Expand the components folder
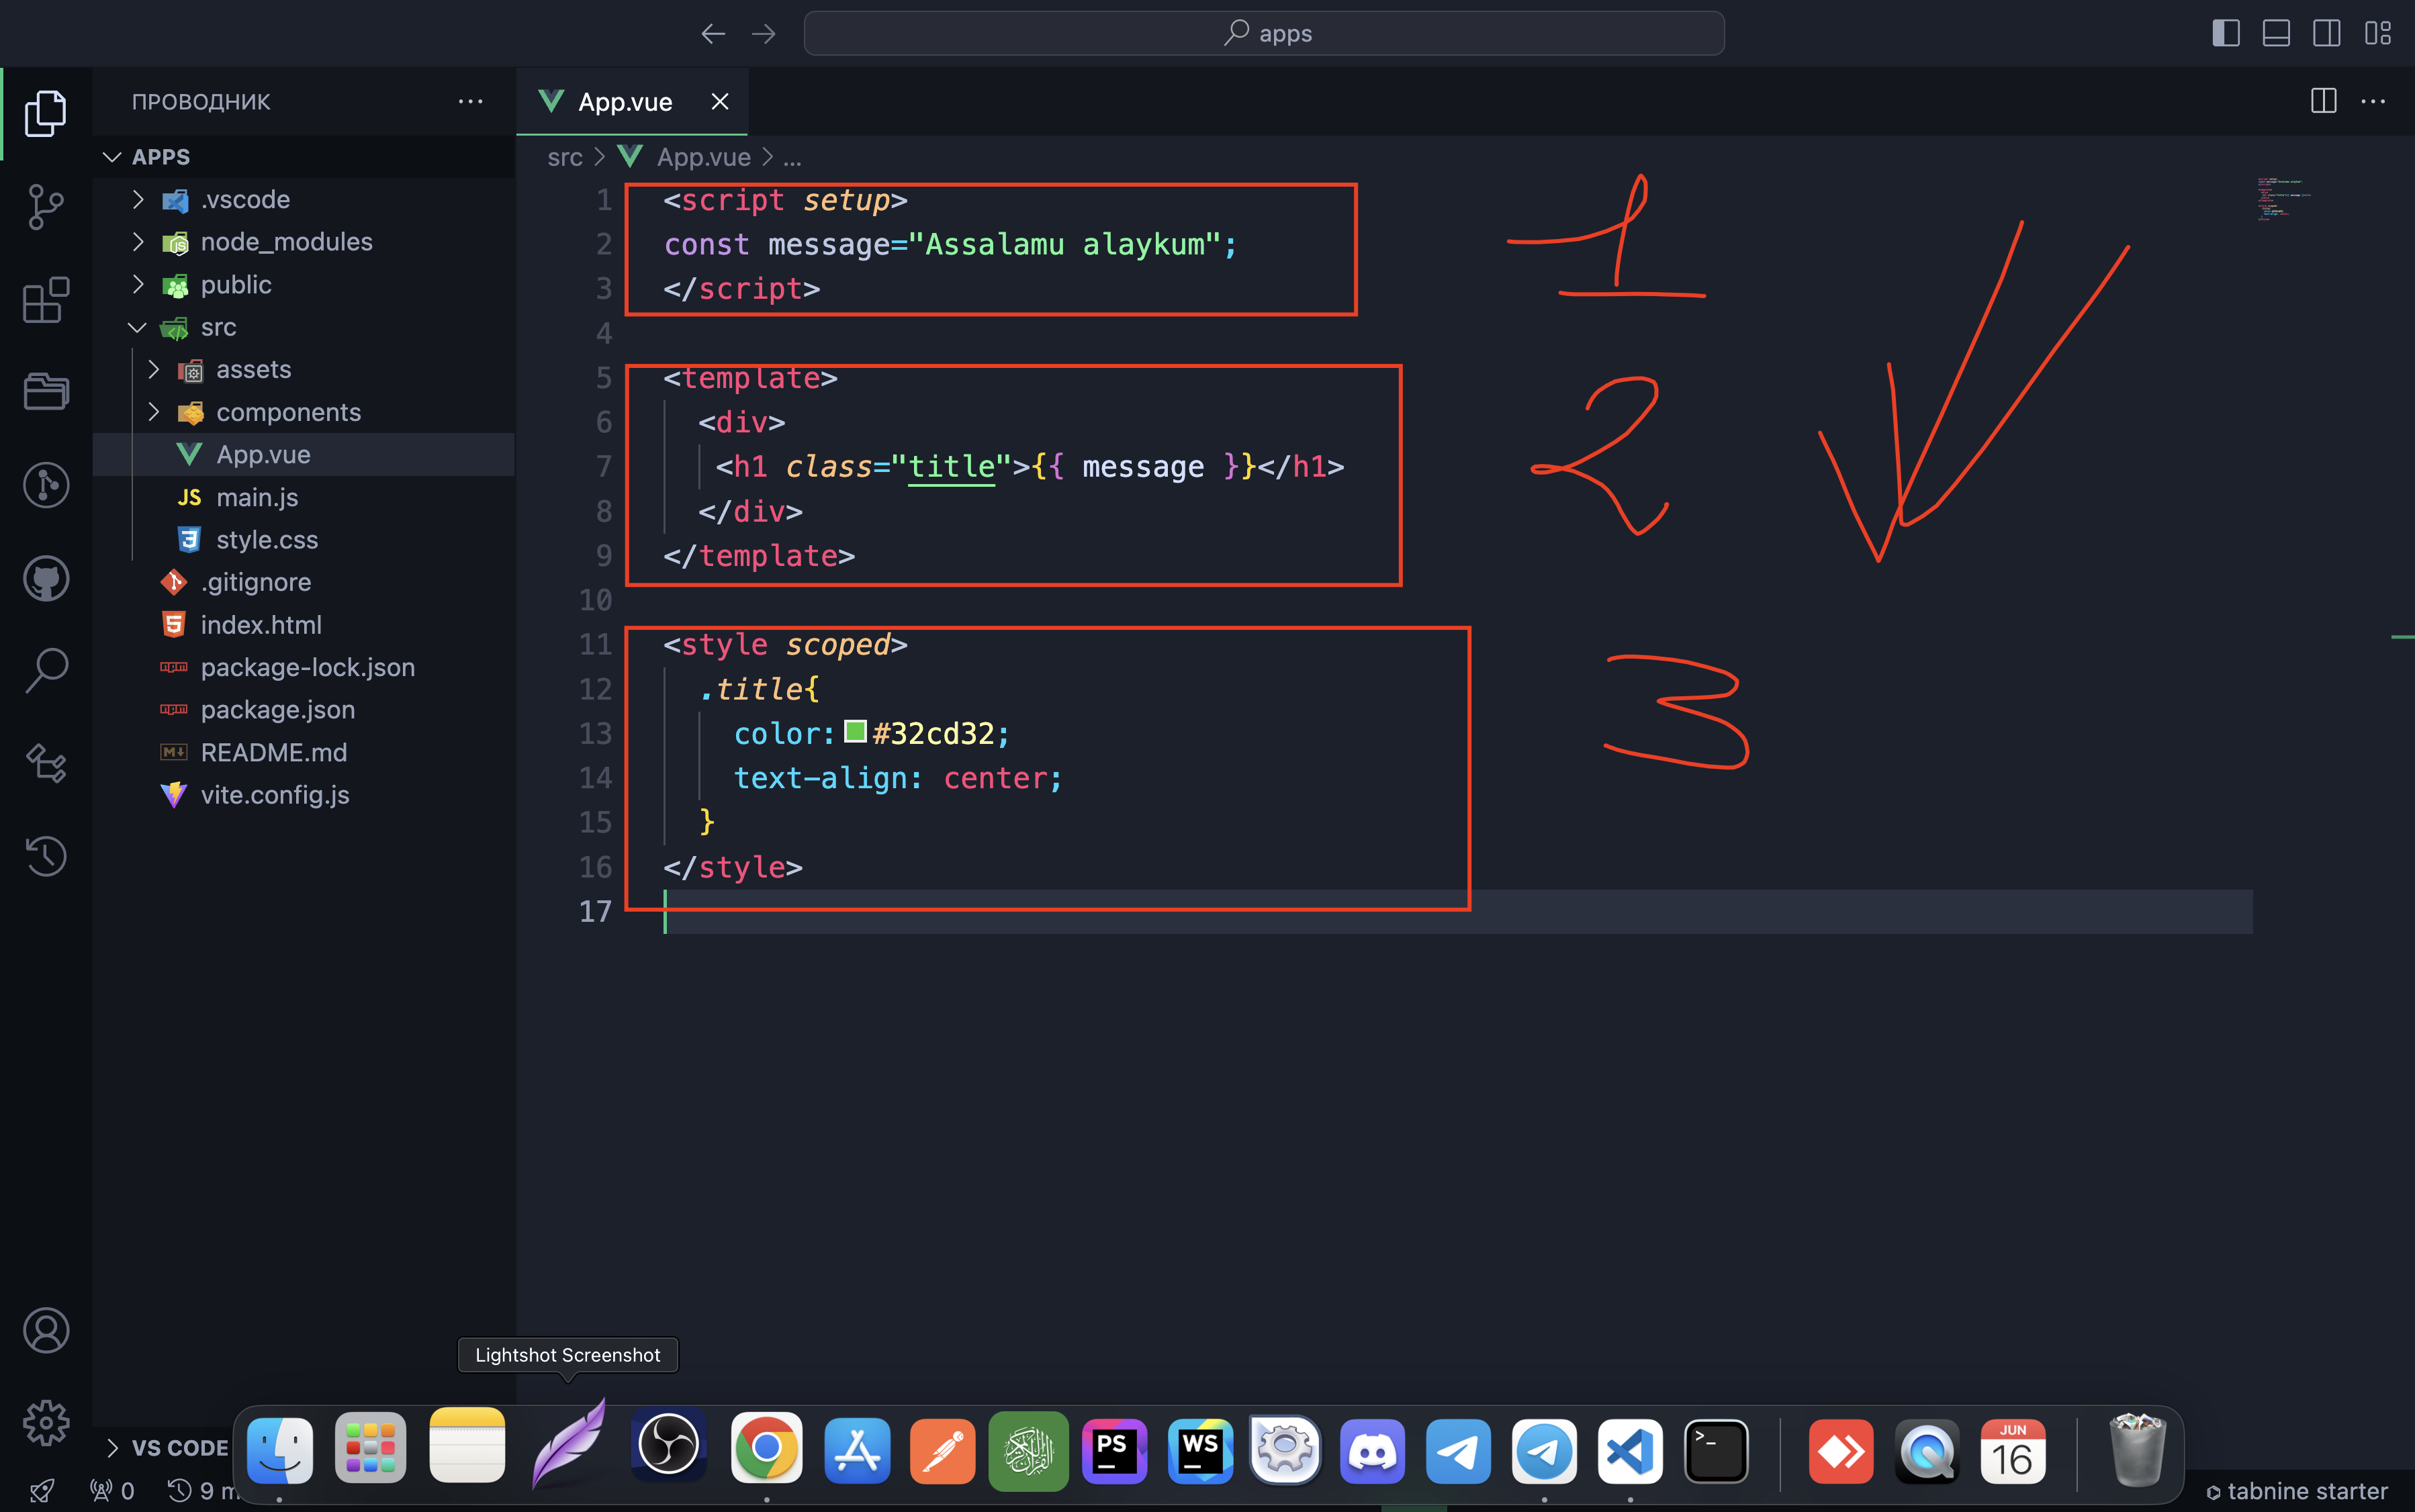The width and height of the screenshot is (2415, 1512). 288,412
